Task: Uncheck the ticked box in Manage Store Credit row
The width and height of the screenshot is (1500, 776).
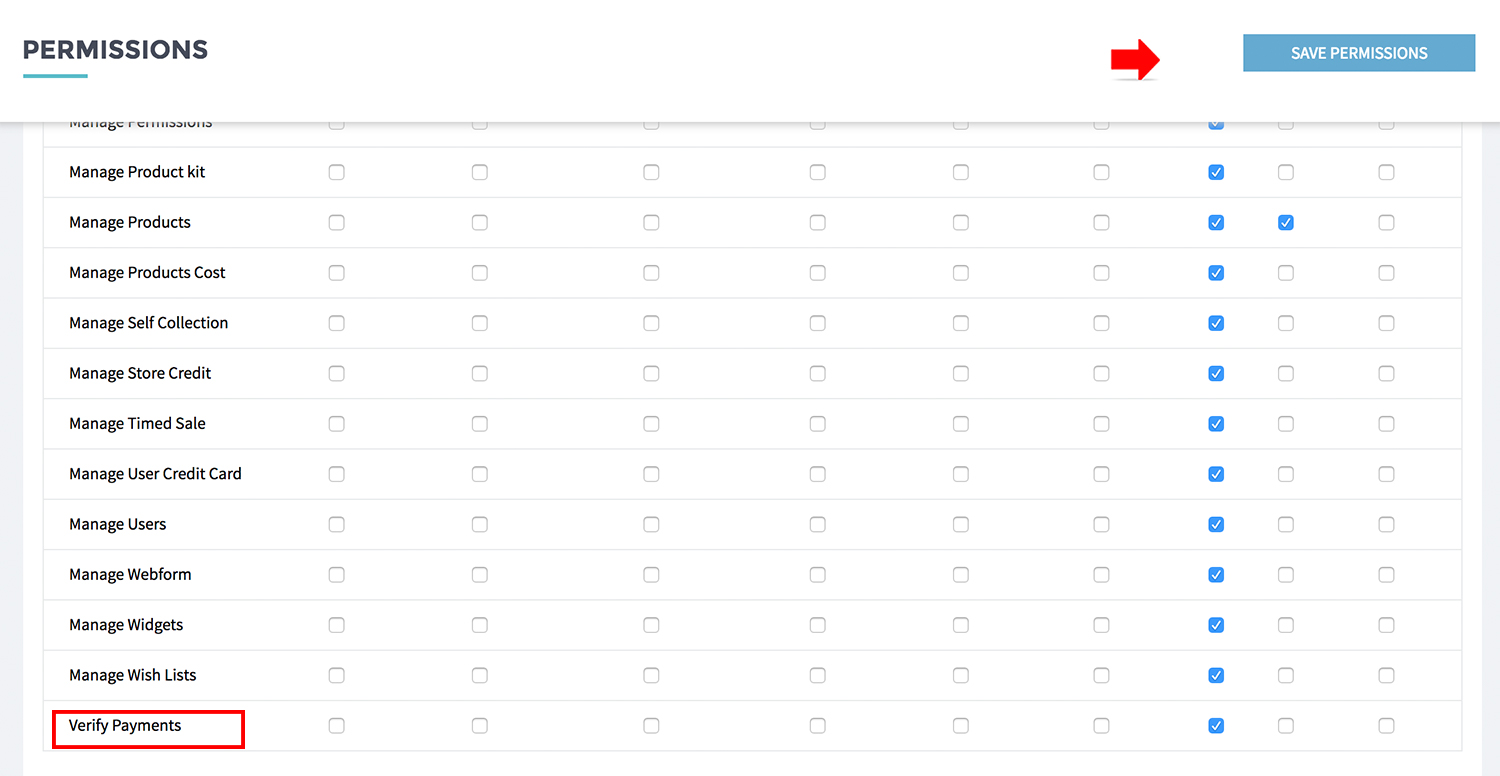Action: (x=1216, y=373)
